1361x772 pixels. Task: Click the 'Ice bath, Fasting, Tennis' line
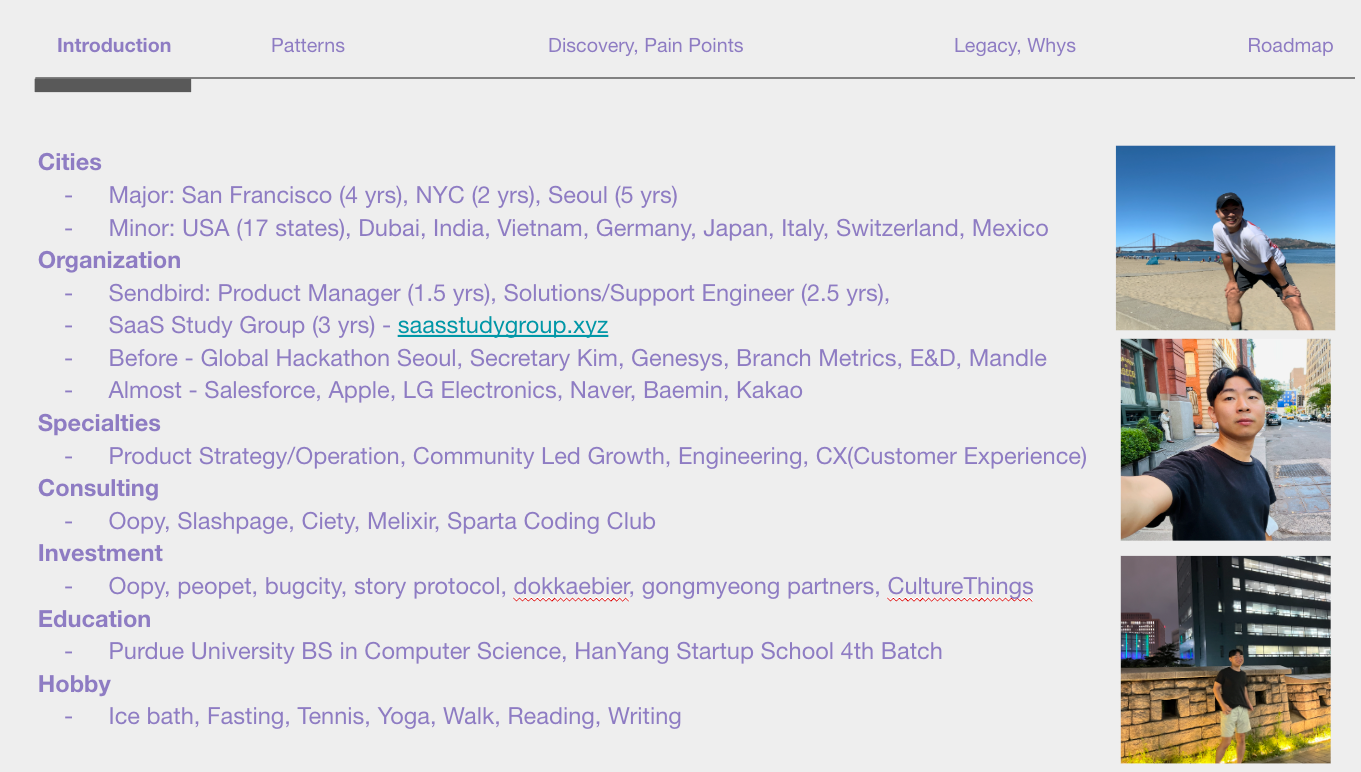point(395,716)
